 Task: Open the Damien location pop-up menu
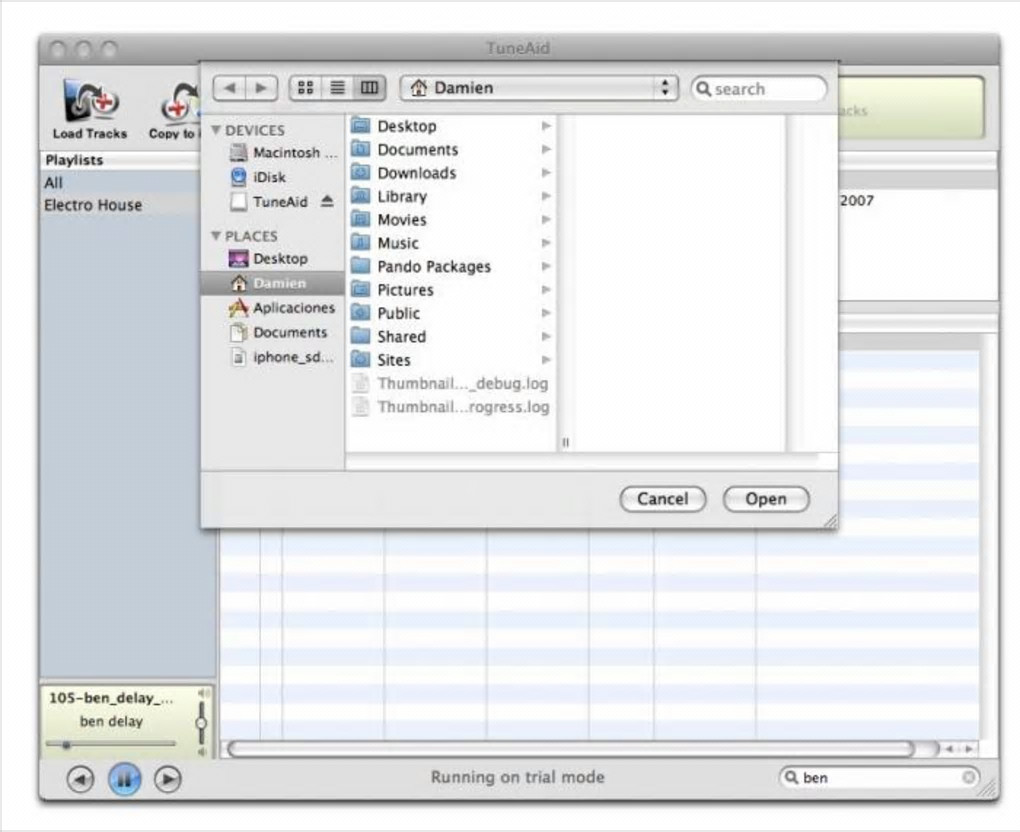[539, 88]
